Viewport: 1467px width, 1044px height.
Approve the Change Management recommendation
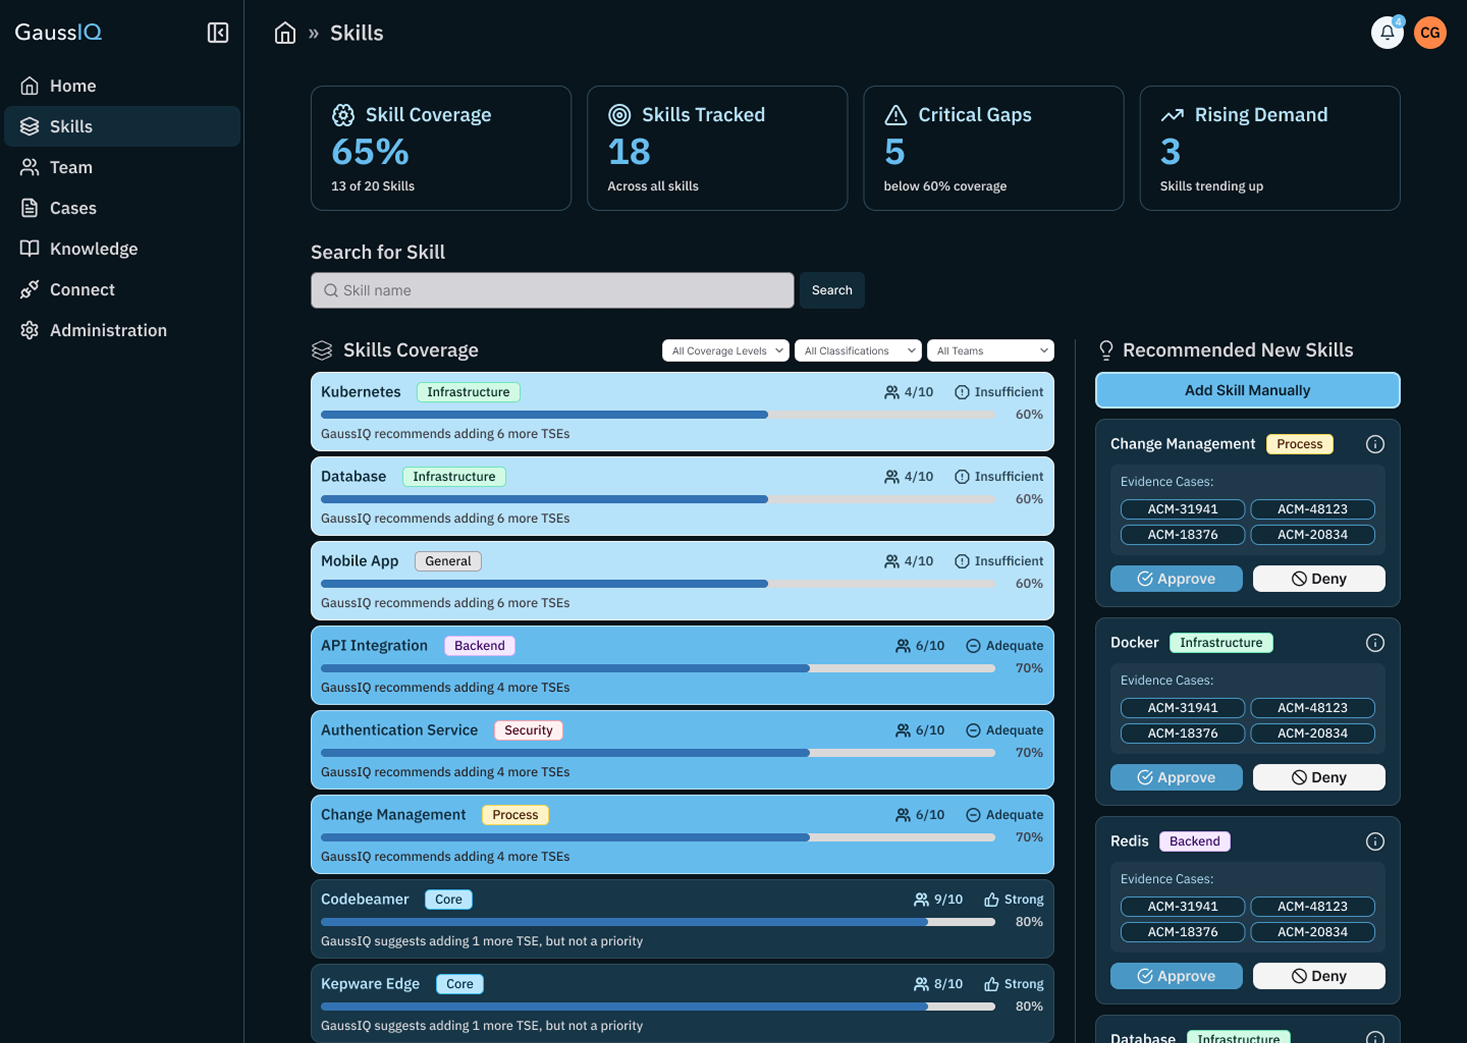[1177, 579]
